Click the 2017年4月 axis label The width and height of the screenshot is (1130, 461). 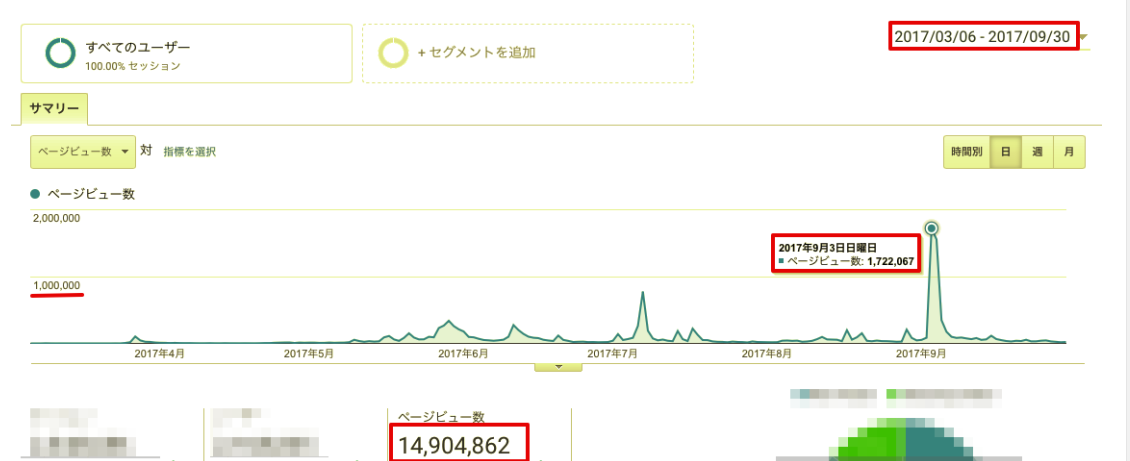pyautogui.click(x=159, y=354)
